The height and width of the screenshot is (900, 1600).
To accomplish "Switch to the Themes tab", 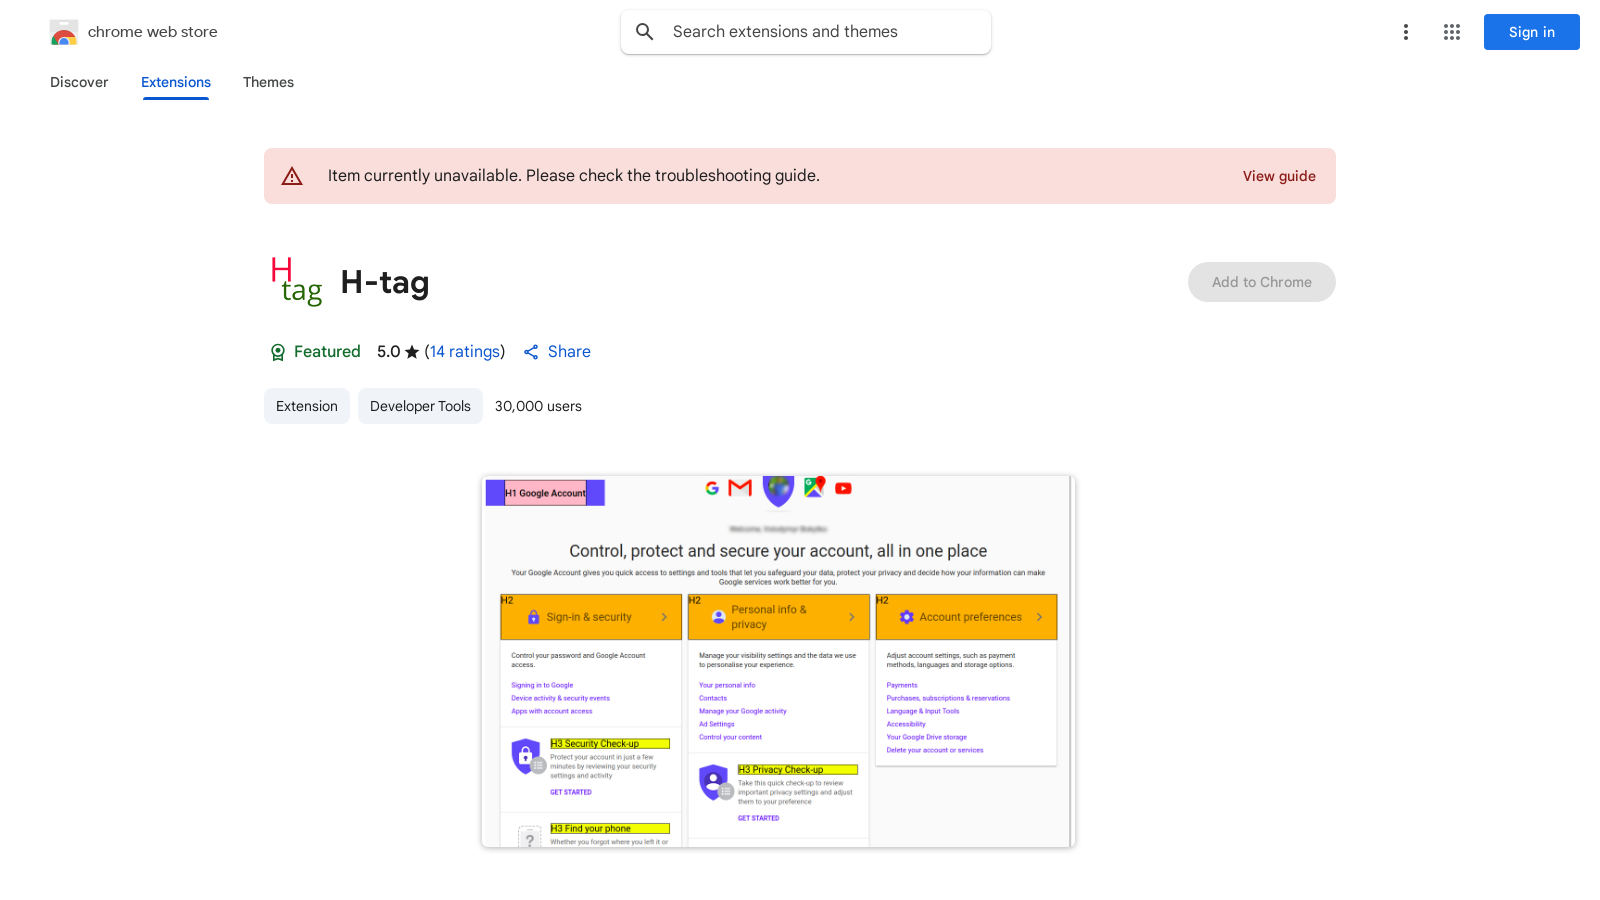I will pos(268,82).
